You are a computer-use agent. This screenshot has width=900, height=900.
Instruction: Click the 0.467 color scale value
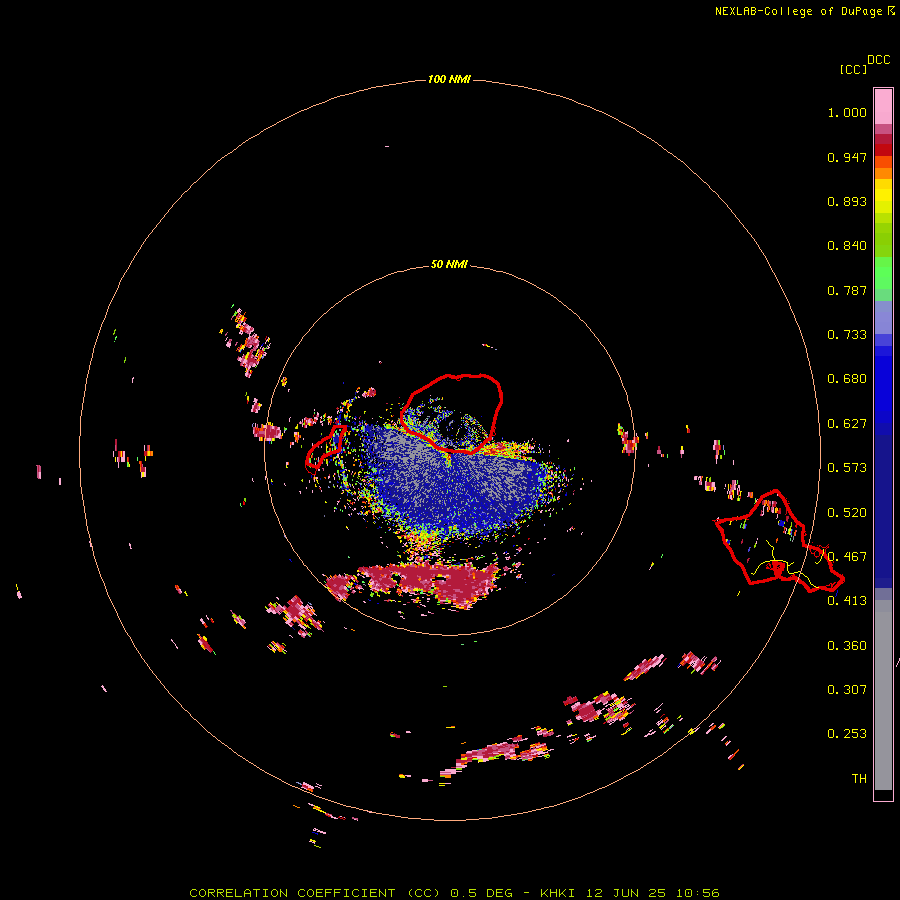[847, 557]
